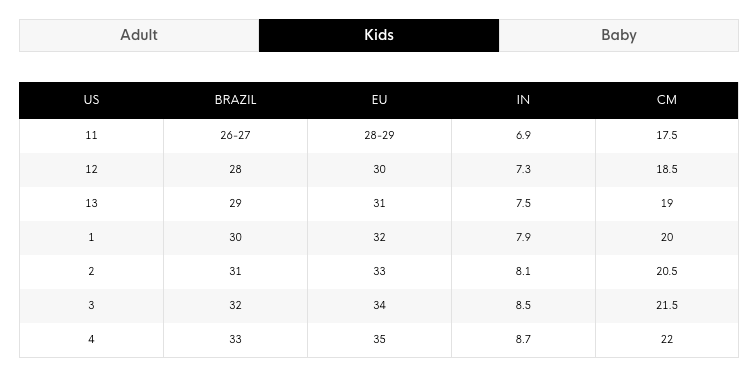Click Brazil size 26-27 cell
This screenshot has width=753, height=378.
click(x=235, y=135)
